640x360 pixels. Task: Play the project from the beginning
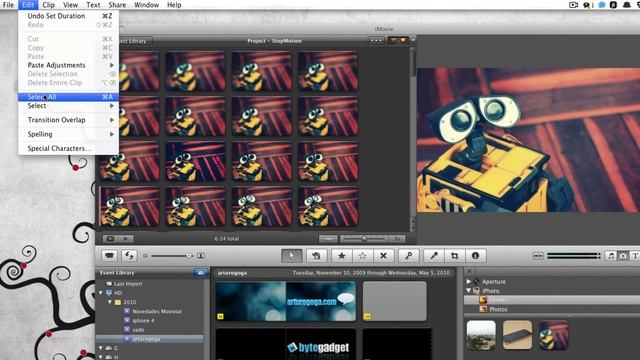tap(126, 239)
